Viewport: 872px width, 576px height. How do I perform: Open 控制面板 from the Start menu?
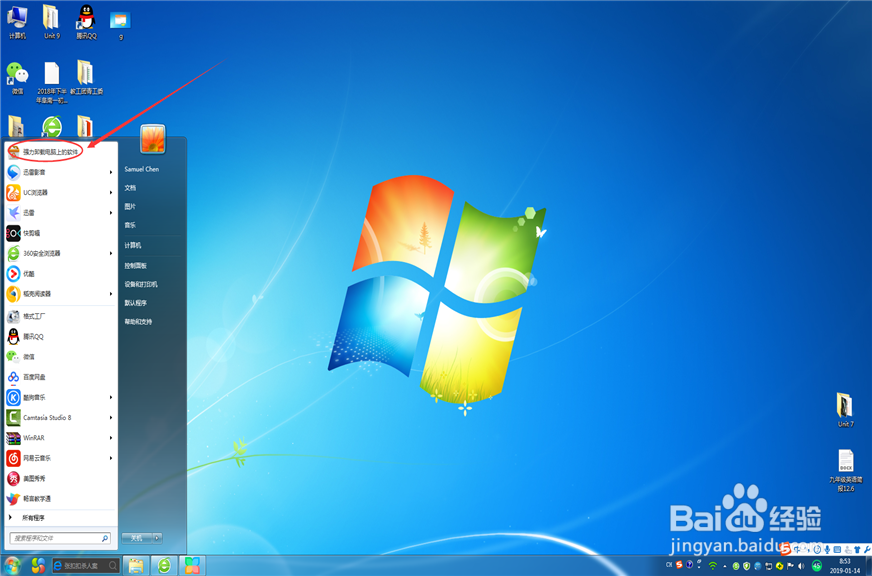pyautogui.click(x=136, y=266)
